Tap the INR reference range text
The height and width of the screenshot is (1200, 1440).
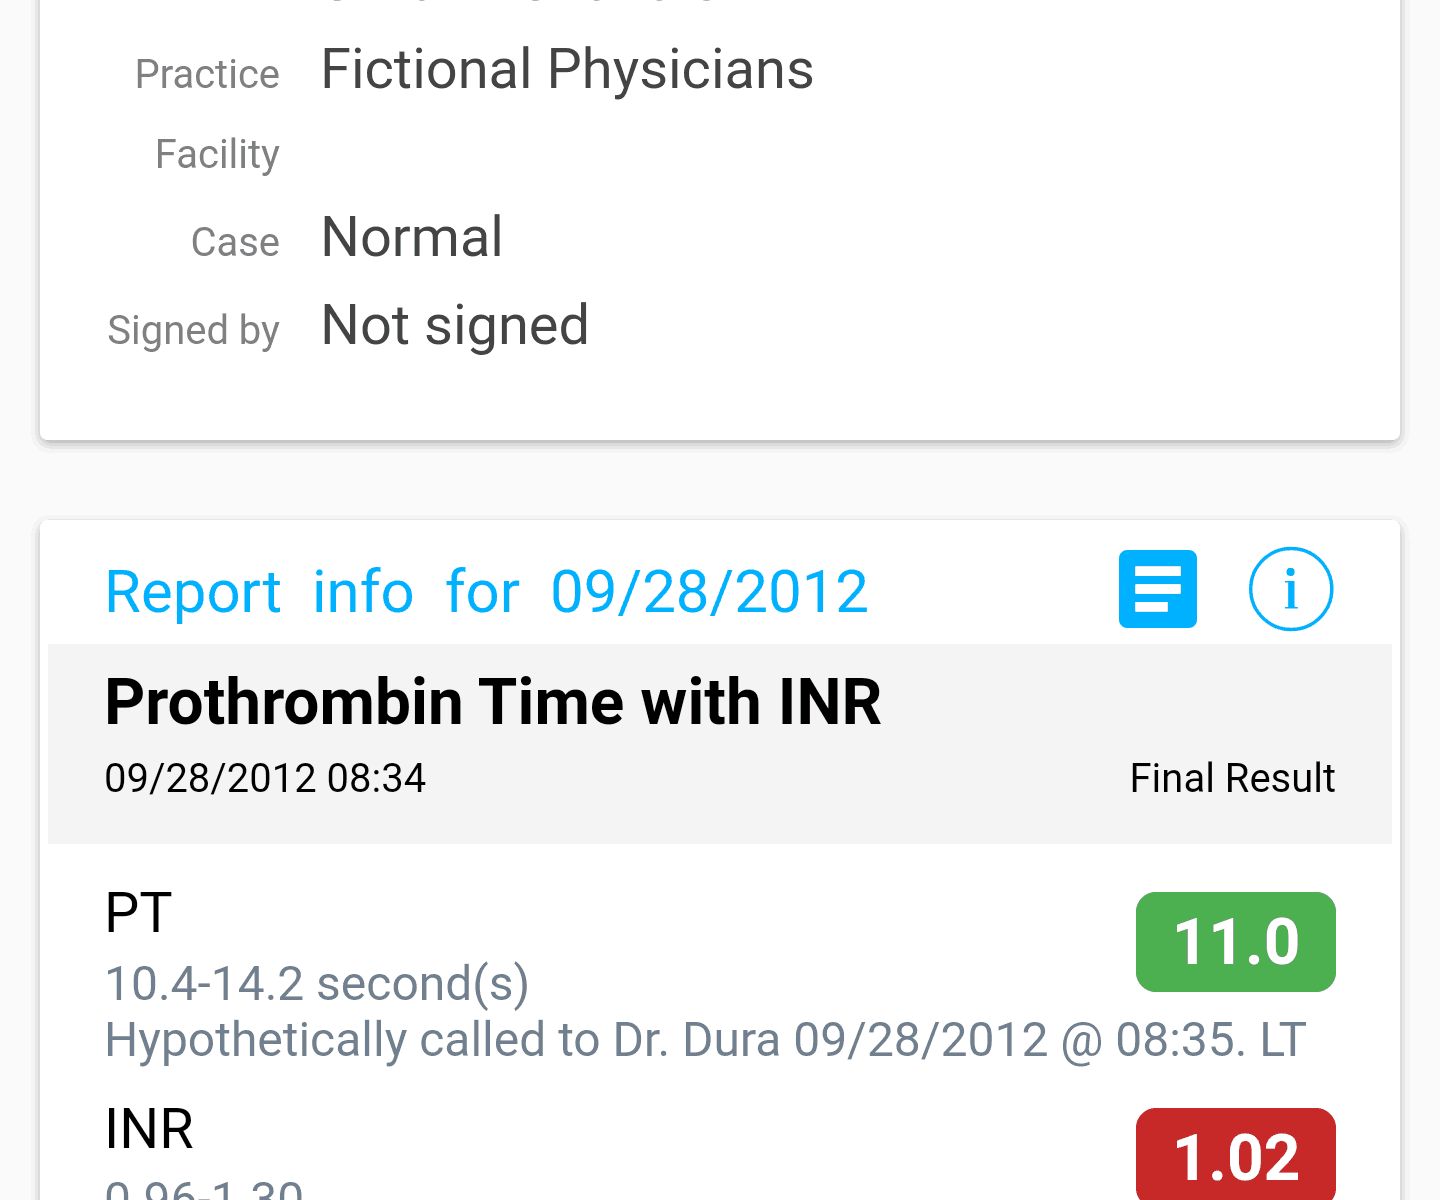(204, 1189)
